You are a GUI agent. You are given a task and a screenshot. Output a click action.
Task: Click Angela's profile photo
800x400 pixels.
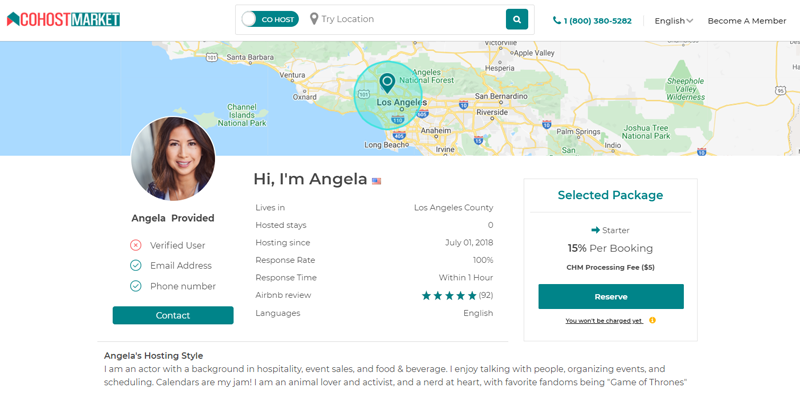click(173, 158)
